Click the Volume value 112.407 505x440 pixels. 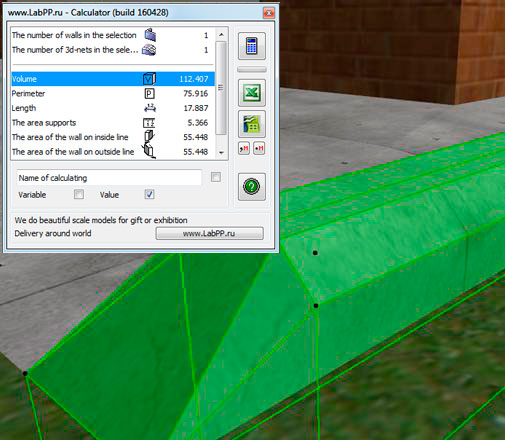194,79
